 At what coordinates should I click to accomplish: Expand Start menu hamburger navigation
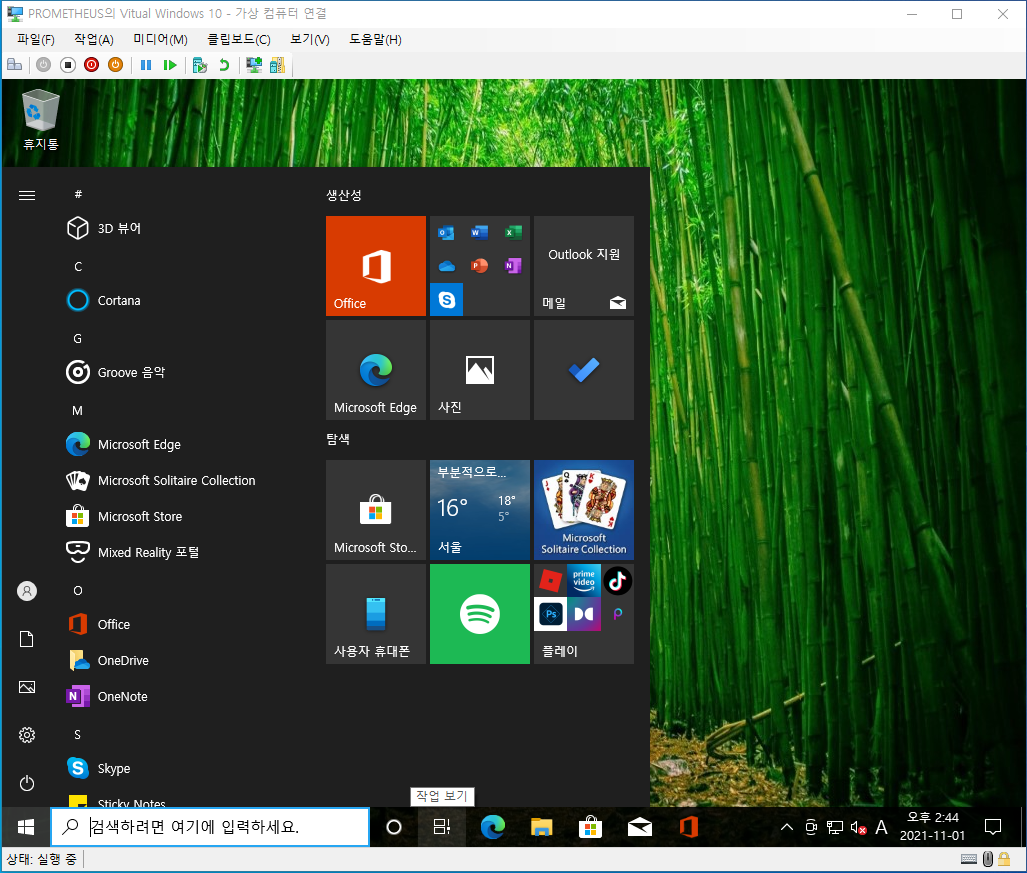27,195
